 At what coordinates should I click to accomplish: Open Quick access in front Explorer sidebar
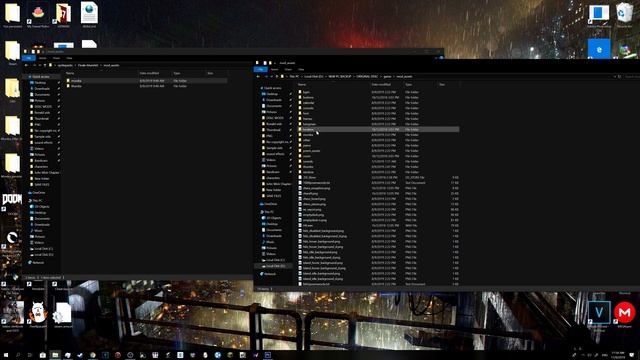click(x=272, y=88)
